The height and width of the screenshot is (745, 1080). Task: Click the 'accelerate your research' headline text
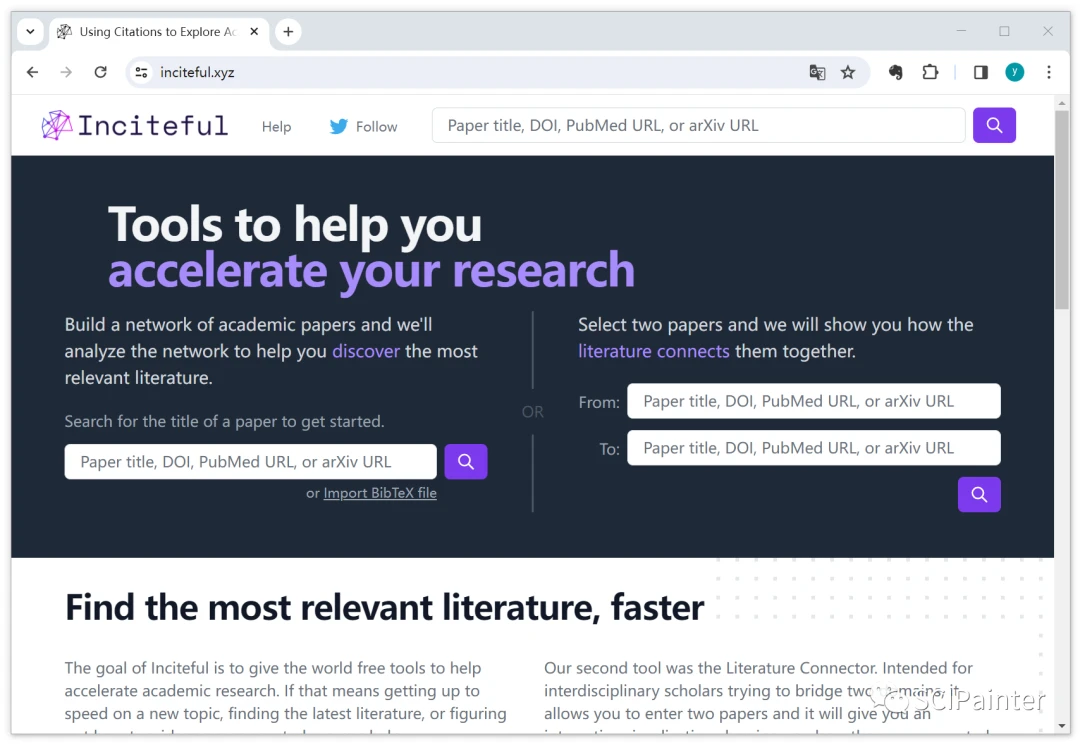pos(371,271)
